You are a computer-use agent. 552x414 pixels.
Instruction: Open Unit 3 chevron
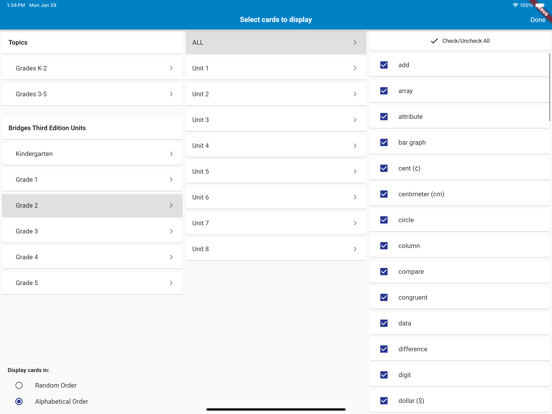(355, 120)
